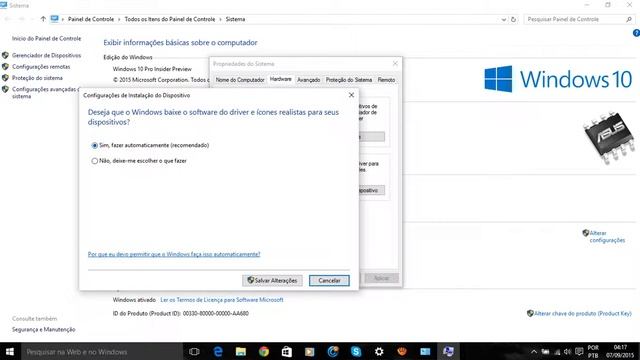Go to Início do Painel de Controle
The height and width of the screenshot is (360, 640).
pos(47,38)
